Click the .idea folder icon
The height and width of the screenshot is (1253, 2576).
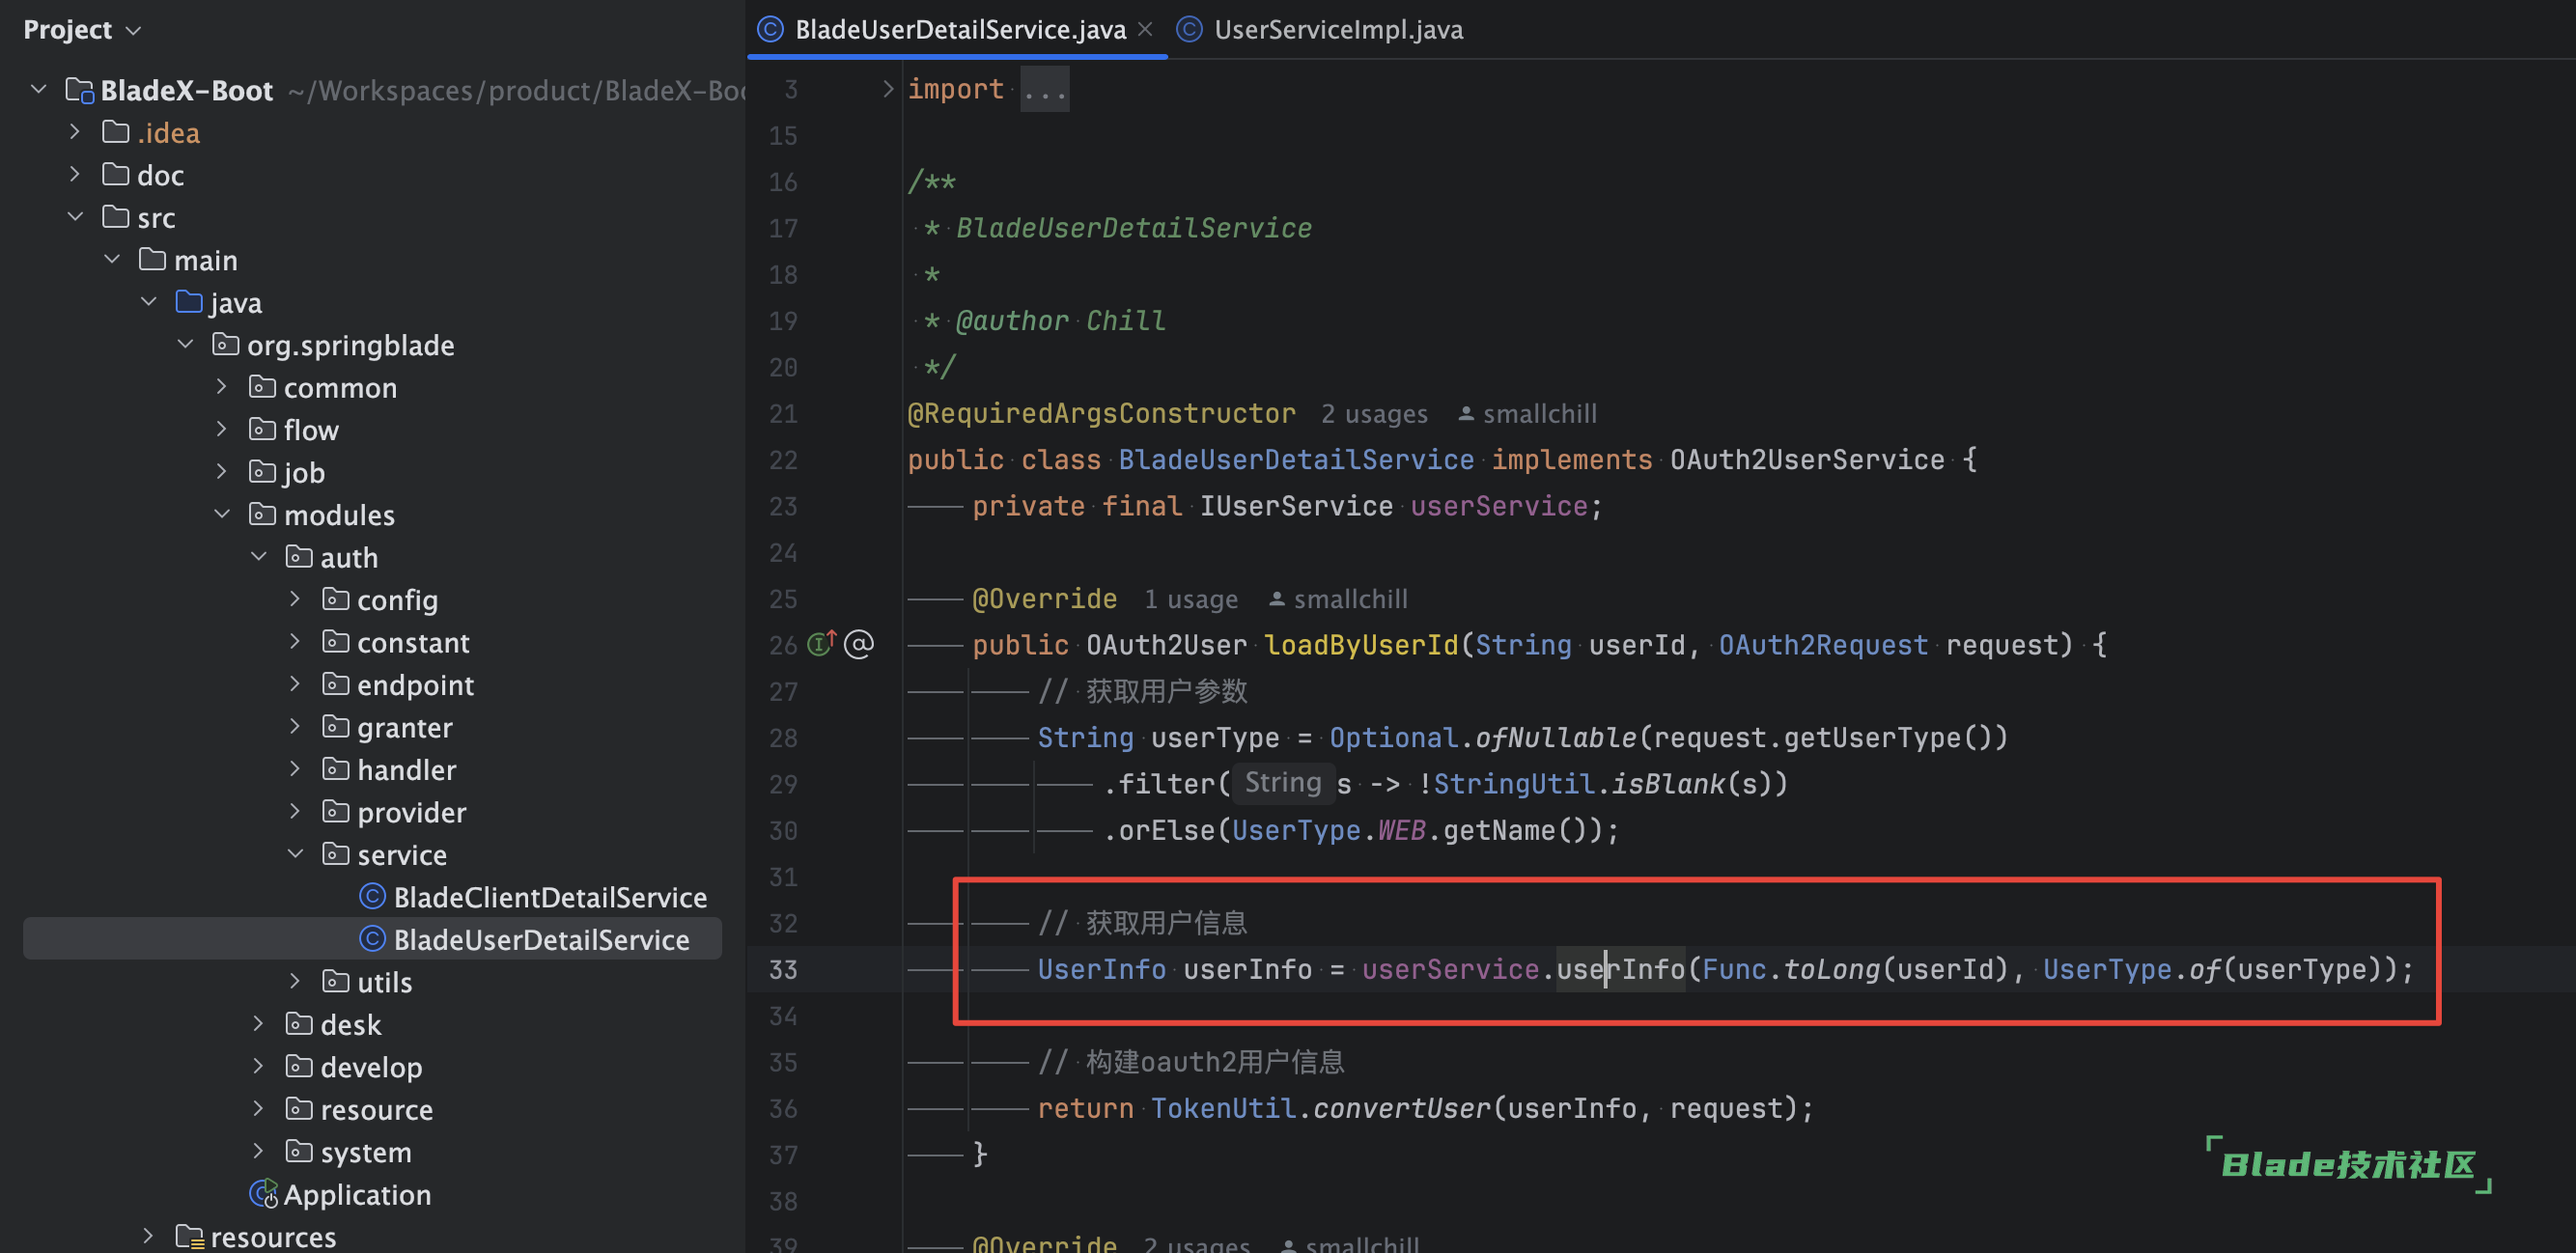click(x=116, y=132)
